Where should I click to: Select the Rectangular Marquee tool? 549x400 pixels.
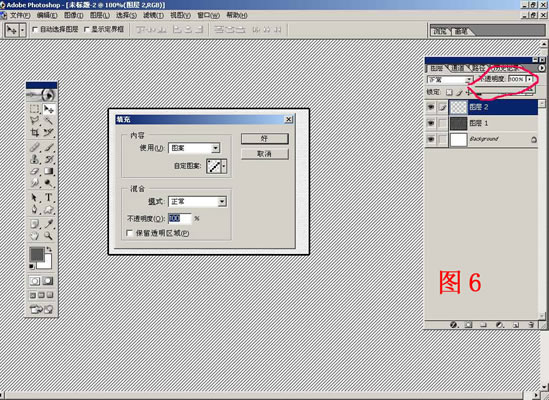(34, 109)
